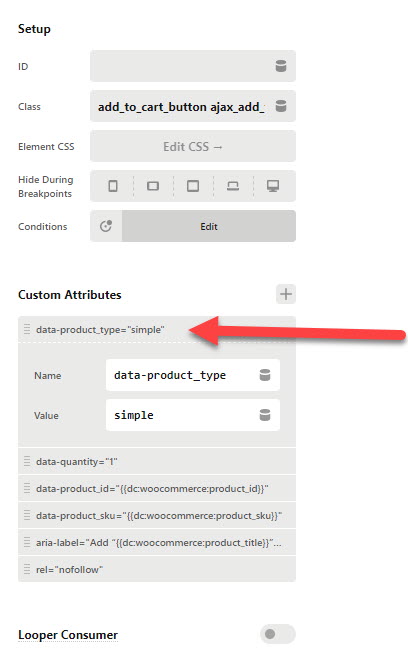Expand the data-product_id attribute
The height and width of the screenshot is (659, 408).
coord(157,488)
